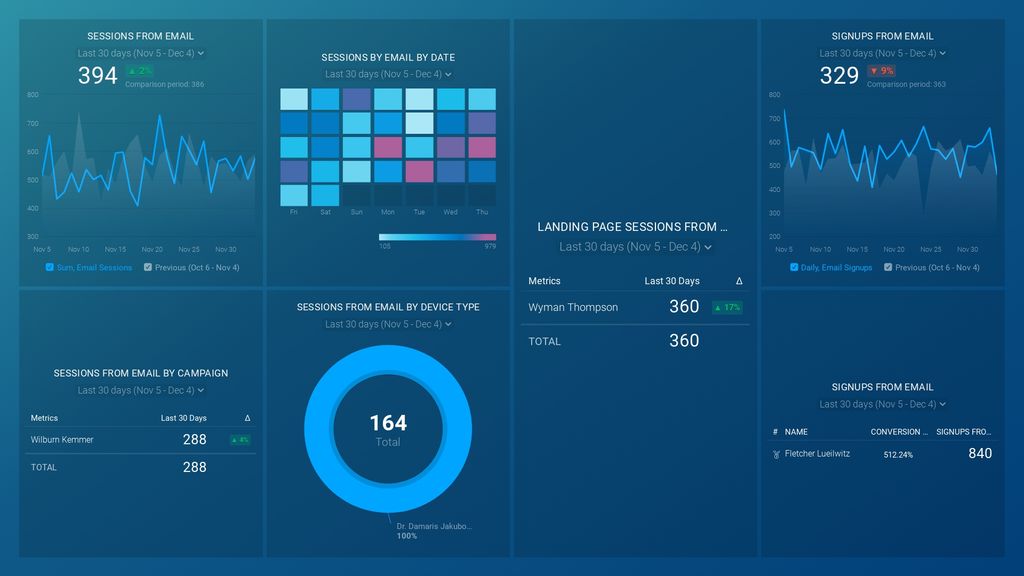
Task: Click the green 2% increase badge
Action: point(140,71)
